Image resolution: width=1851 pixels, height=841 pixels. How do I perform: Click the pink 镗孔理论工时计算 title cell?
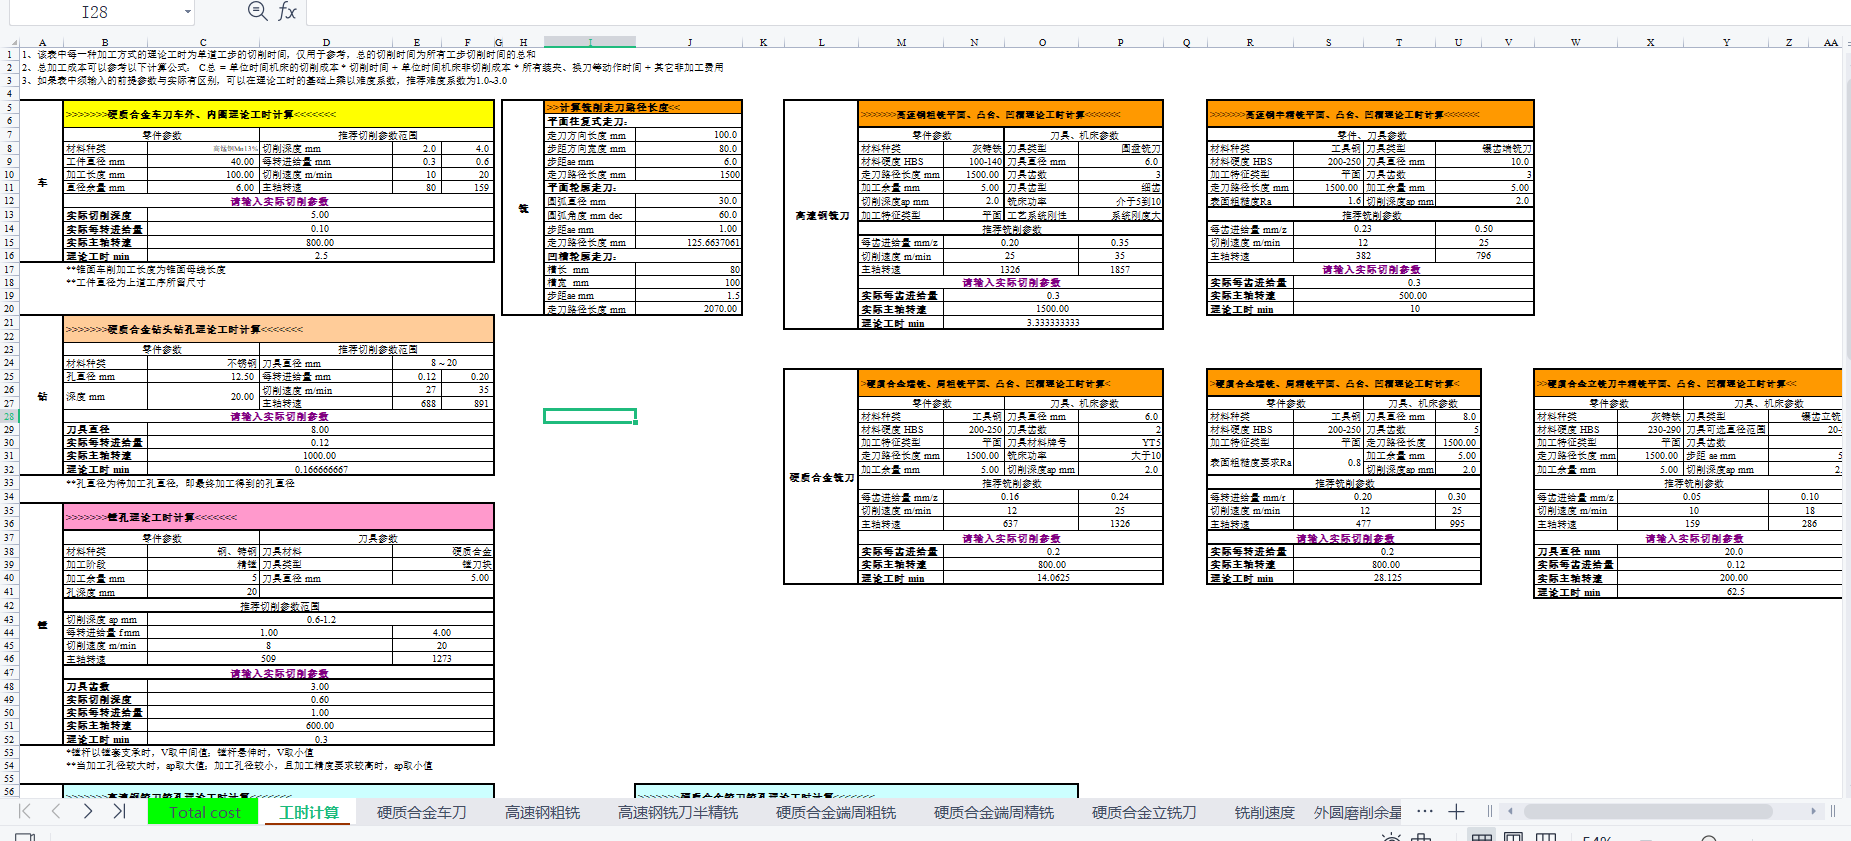coord(278,517)
